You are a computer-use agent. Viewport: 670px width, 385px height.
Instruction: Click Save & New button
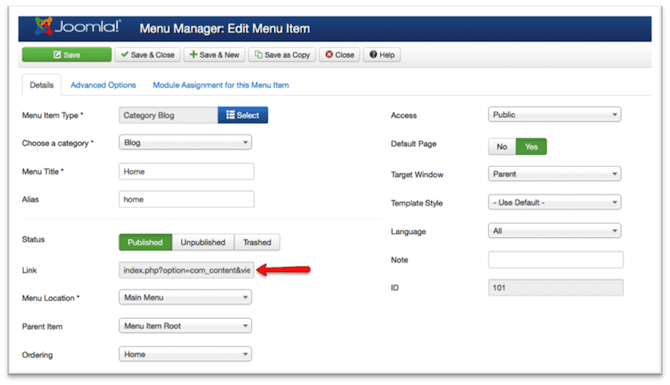[215, 55]
